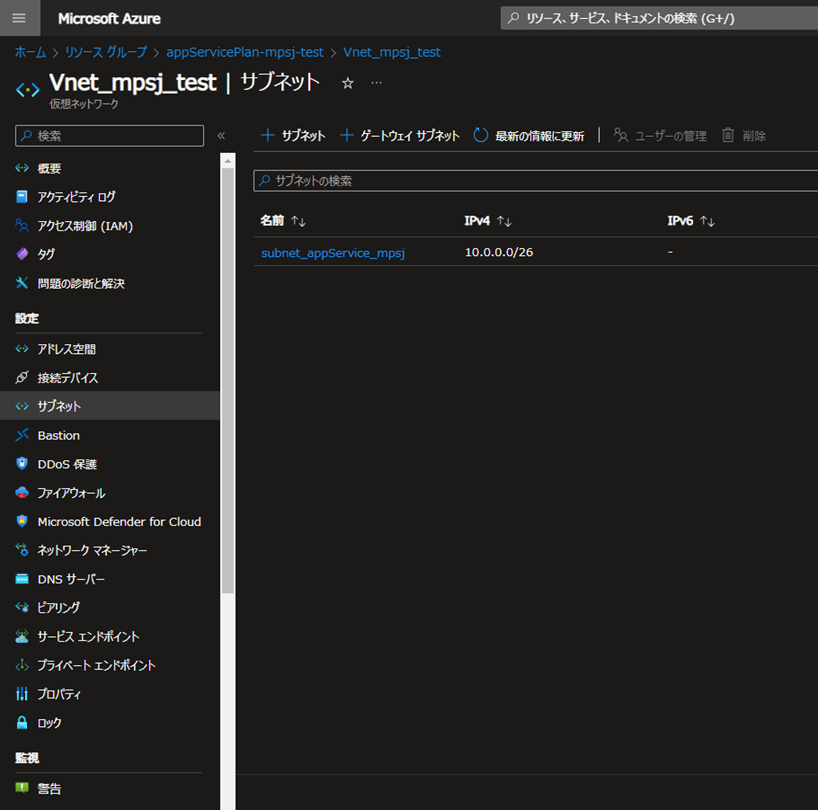
Task: Click the Microsoft Azure home title
Action: click(109, 19)
